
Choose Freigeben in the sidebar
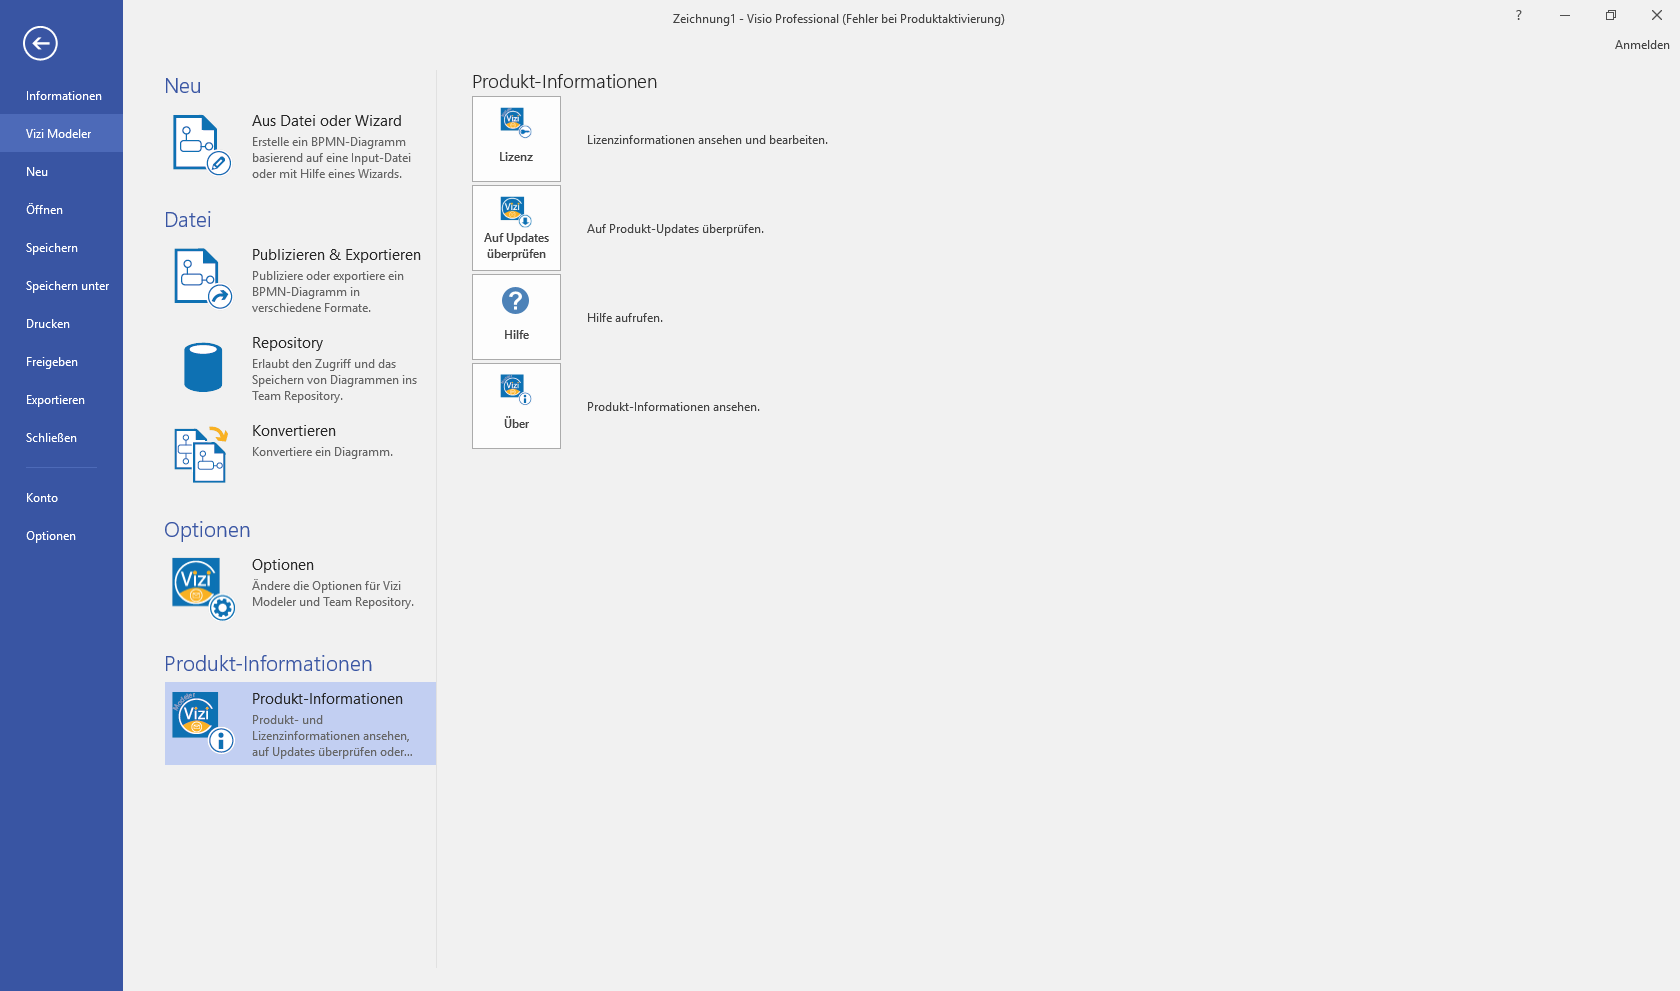(x=61, y=362)
